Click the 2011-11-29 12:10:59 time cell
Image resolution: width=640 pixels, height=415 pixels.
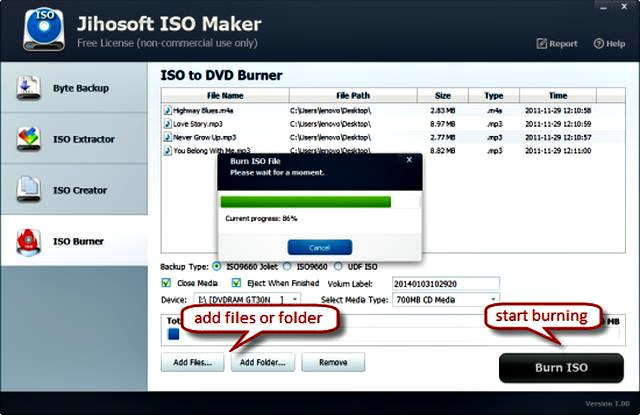click(x=558, y=124)
